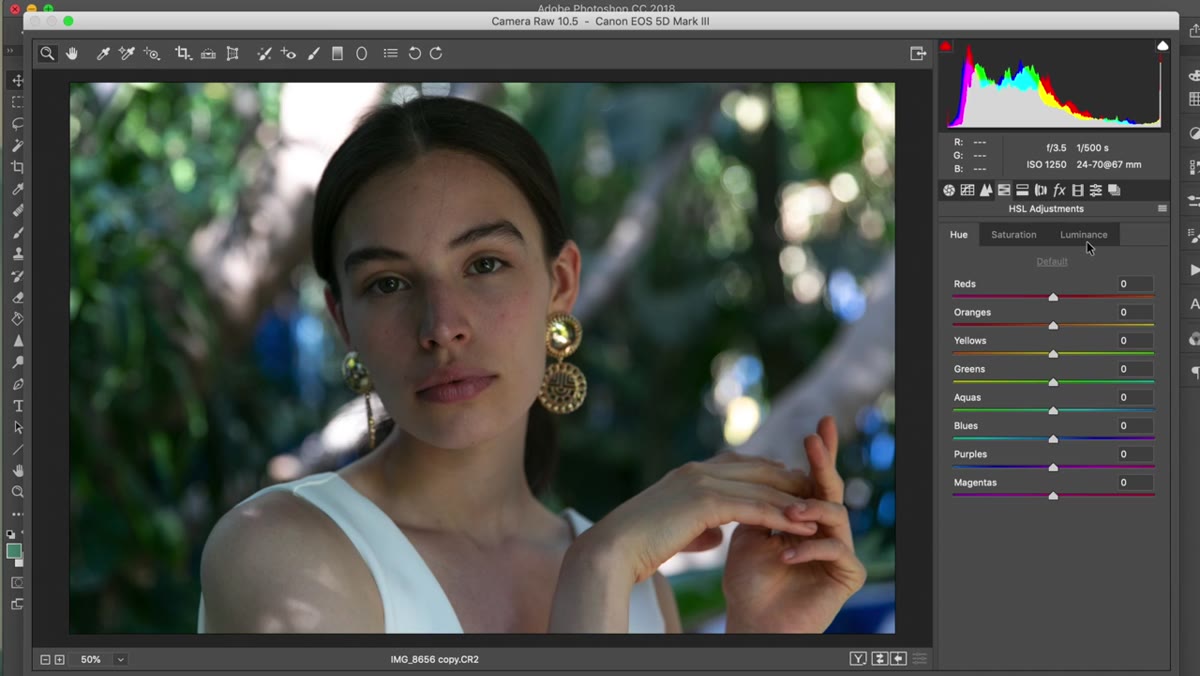Rotate image clockwise

coord(436,53)
